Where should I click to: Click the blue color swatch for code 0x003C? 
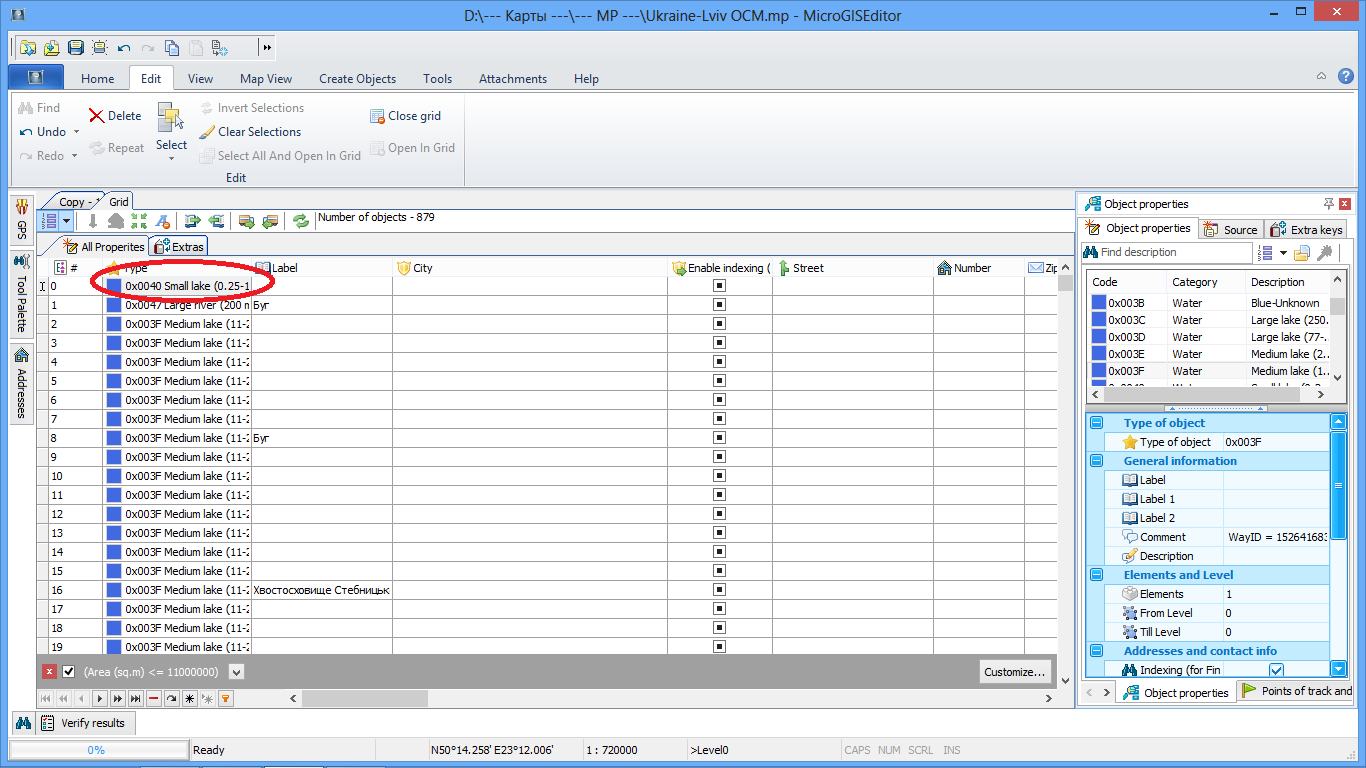(x=1098, y=320)
